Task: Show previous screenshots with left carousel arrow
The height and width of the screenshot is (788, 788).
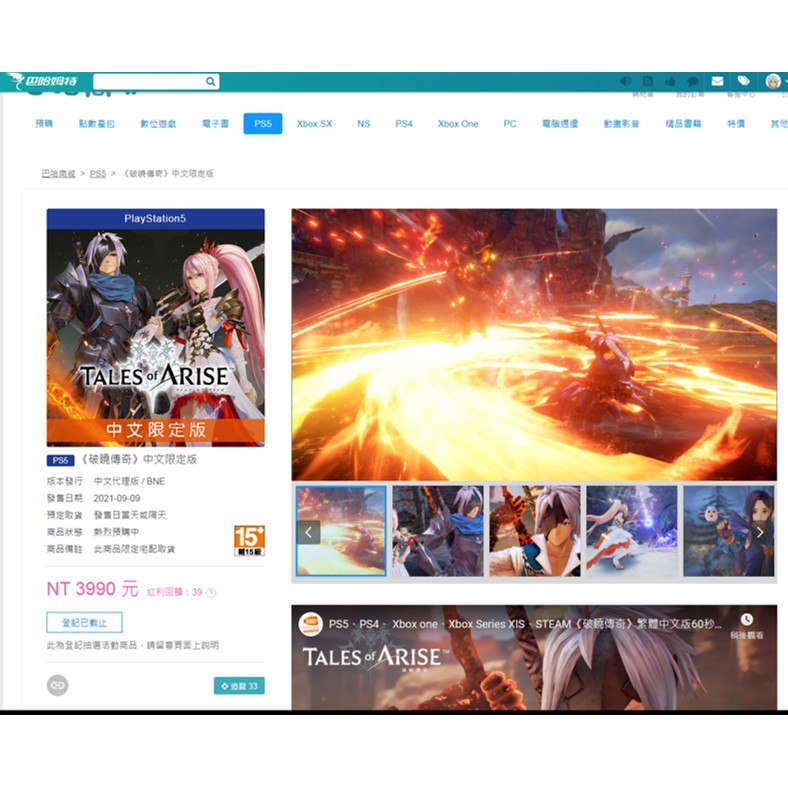Action: [309, 532]
